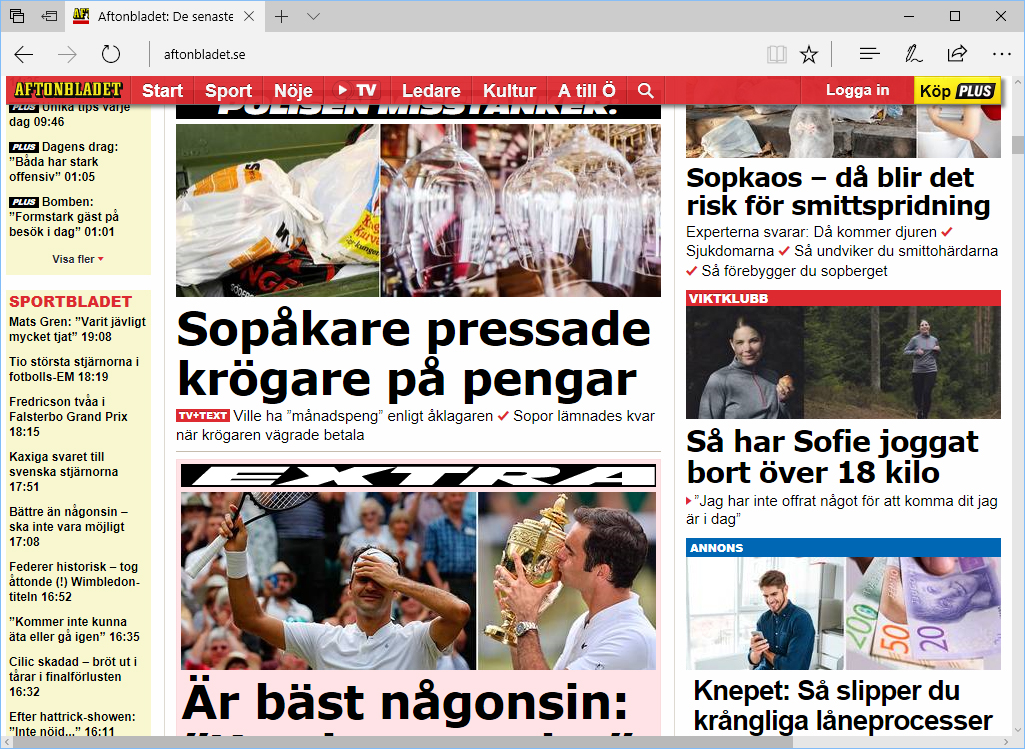Open the Start menu item
Image resolution: width=1025 pixels, height=749 pixels.
[x=162, y=90]
